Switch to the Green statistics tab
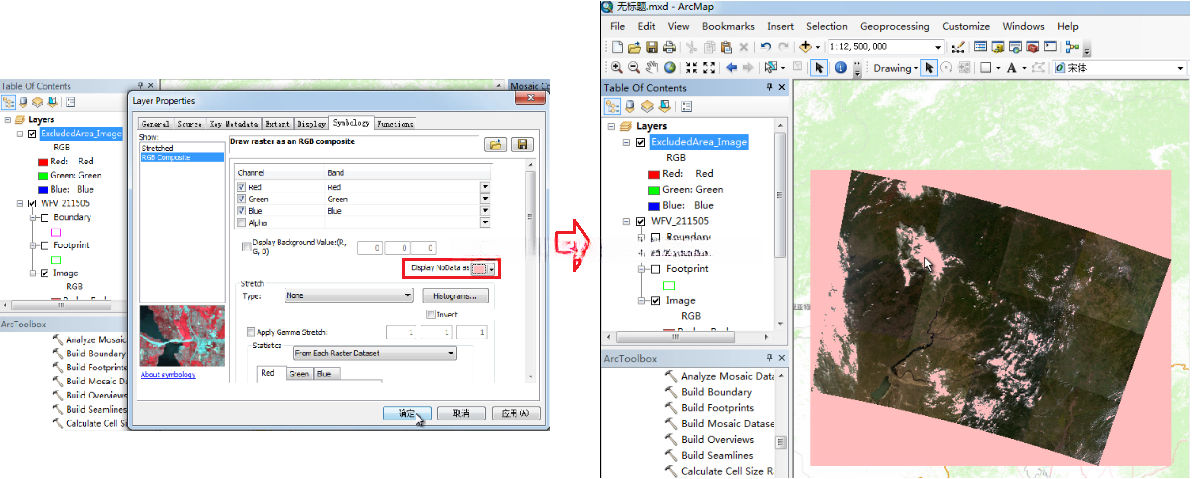1193x479 pixels. point(299,374)
